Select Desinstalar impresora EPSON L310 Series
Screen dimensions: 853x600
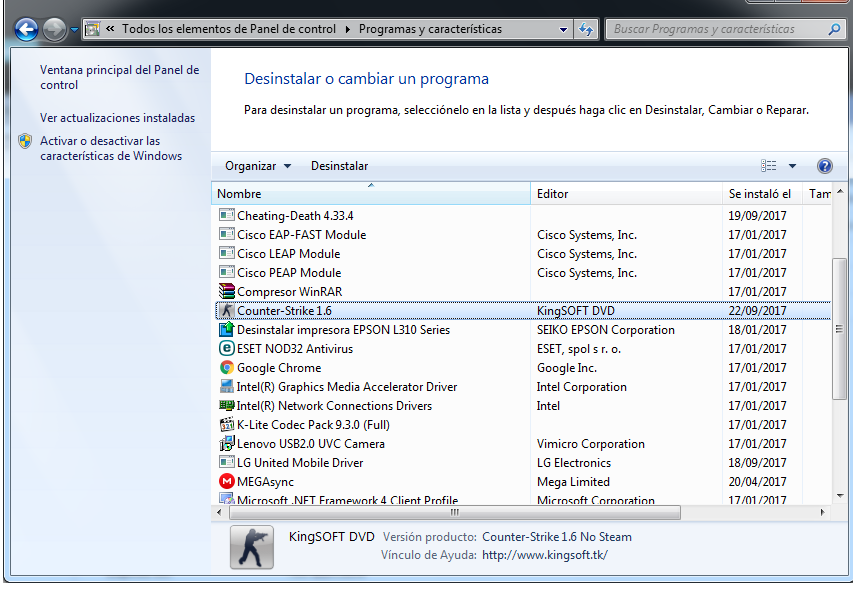point(344,330)
